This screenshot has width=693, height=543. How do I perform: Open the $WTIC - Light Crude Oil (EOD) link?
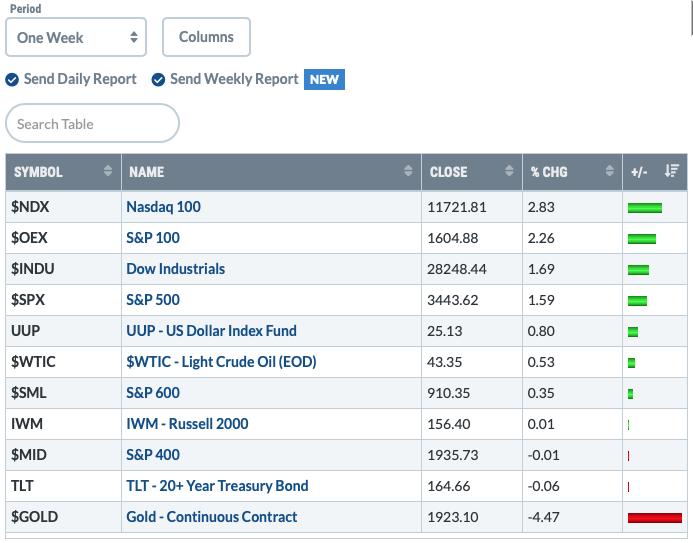click(221, 362)
